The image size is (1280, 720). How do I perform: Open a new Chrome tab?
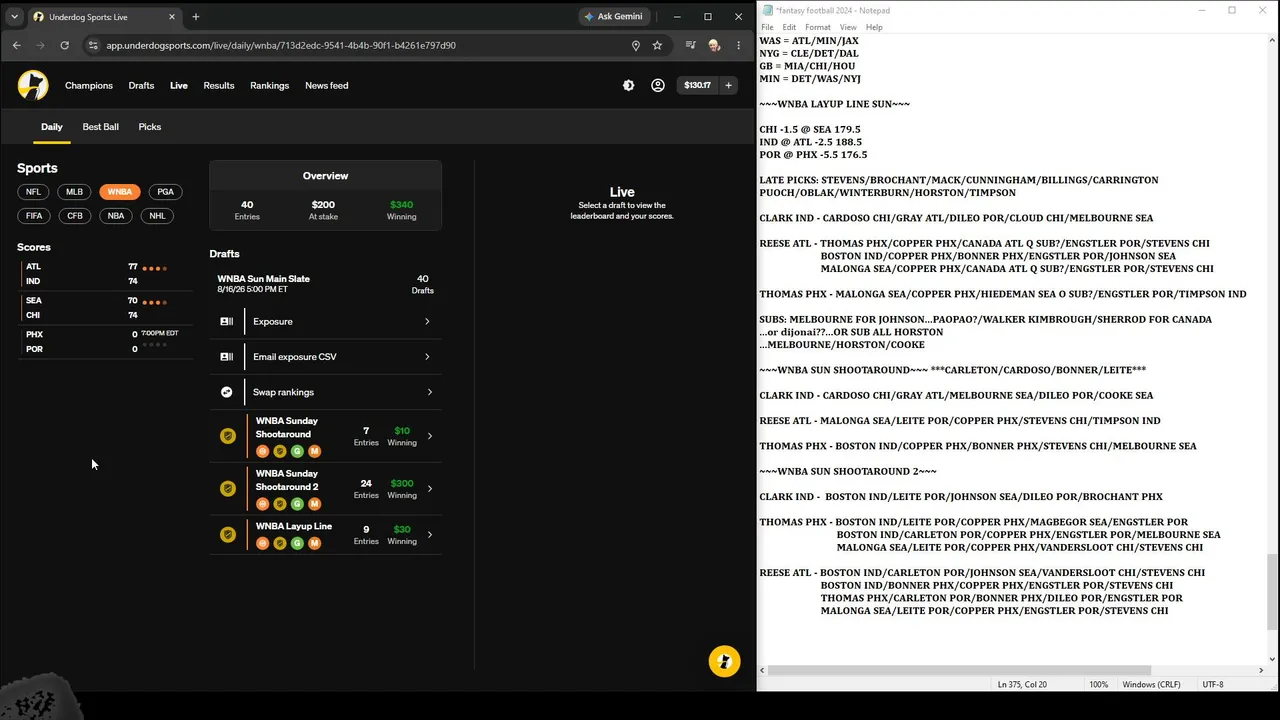[x=196, y=17]
